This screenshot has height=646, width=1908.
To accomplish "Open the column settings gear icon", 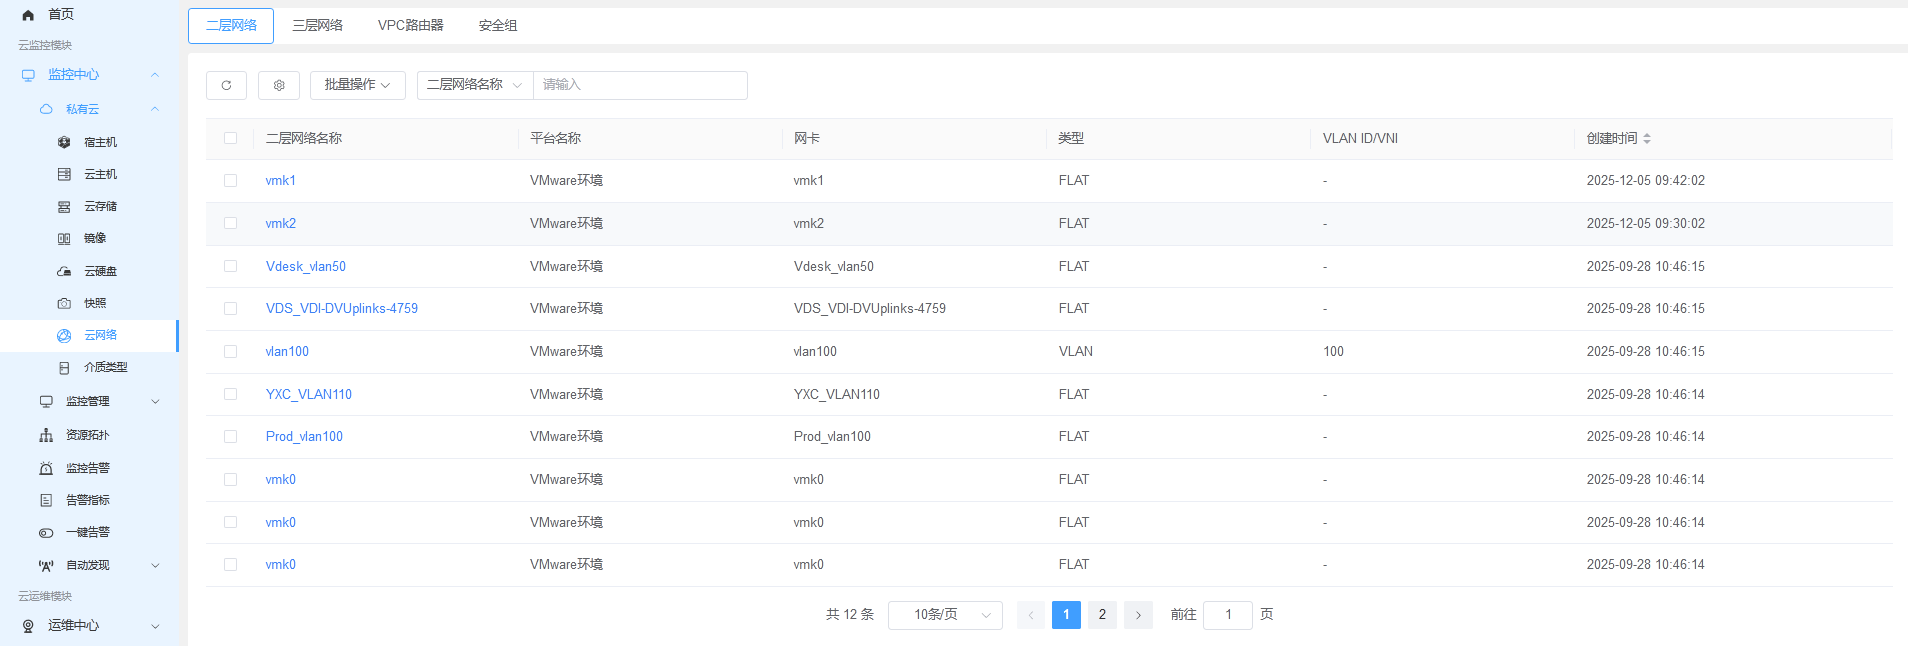I will (x=279, y=85).
